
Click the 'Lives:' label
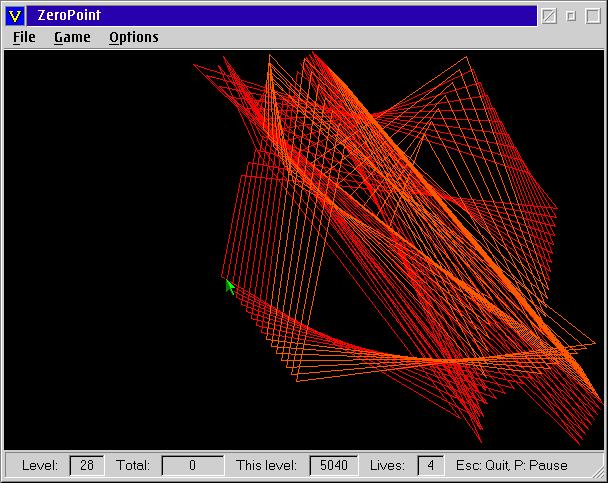[x=387, y=465]
